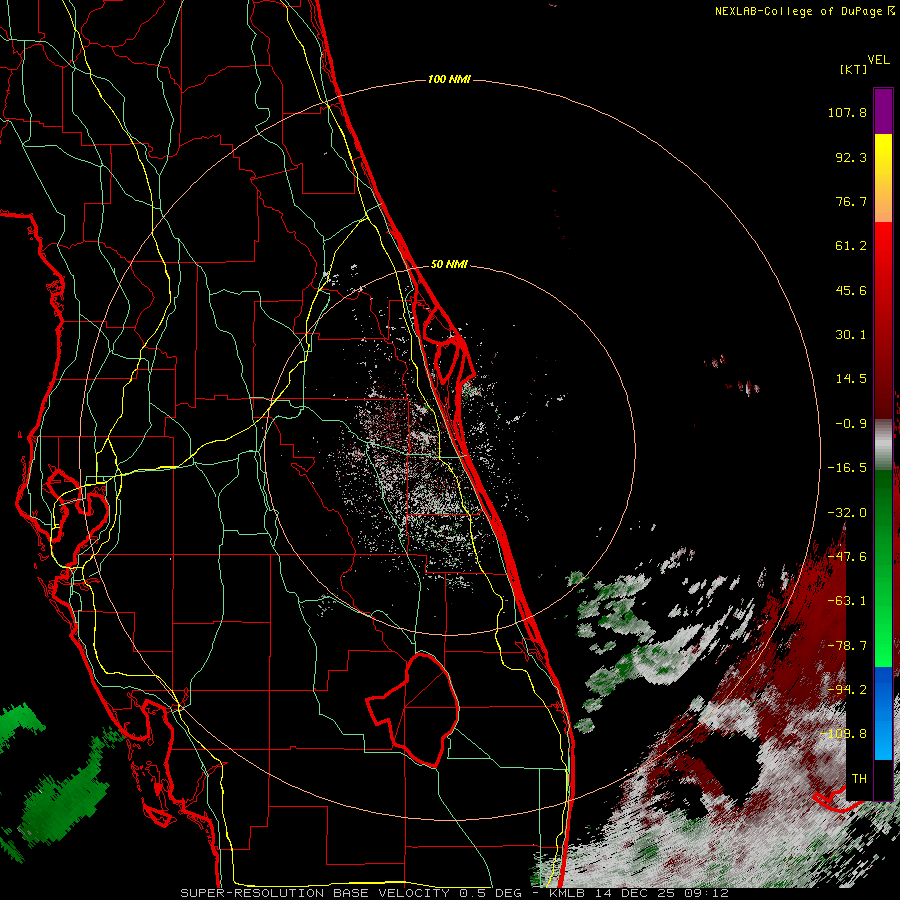Click the 100 NMI range ring label
This screenshot has height=900, width=900.
click(x=449, y=79)
